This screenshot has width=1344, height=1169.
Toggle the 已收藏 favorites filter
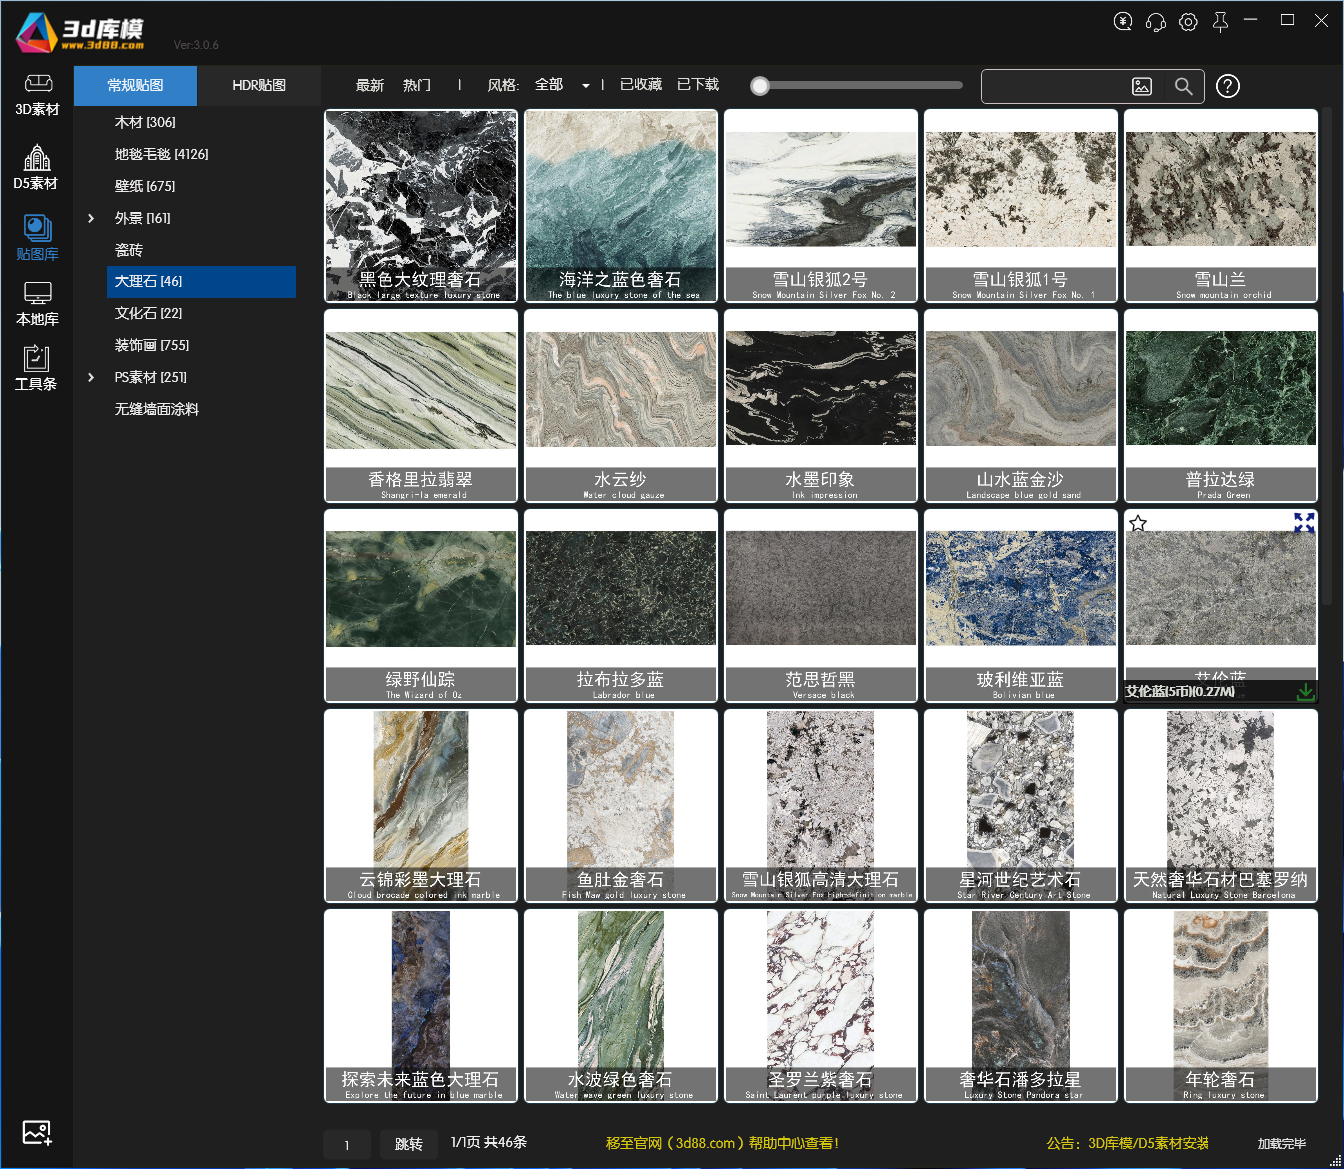point(641,85)
